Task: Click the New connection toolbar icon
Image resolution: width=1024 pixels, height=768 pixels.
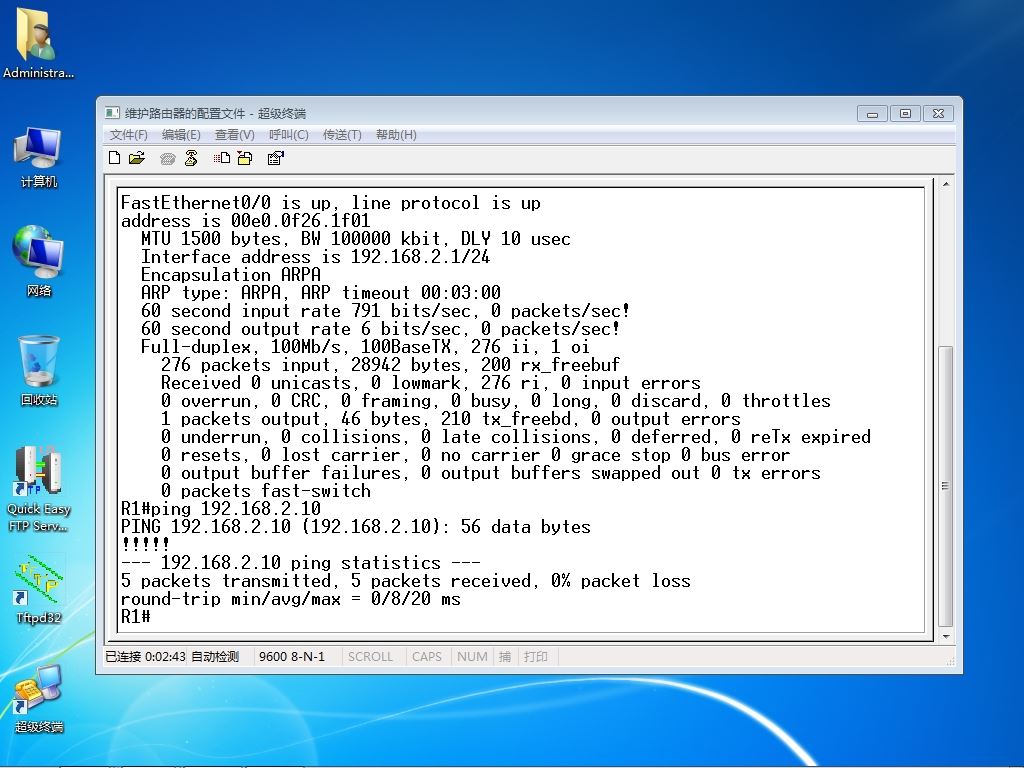Action: 114,157
